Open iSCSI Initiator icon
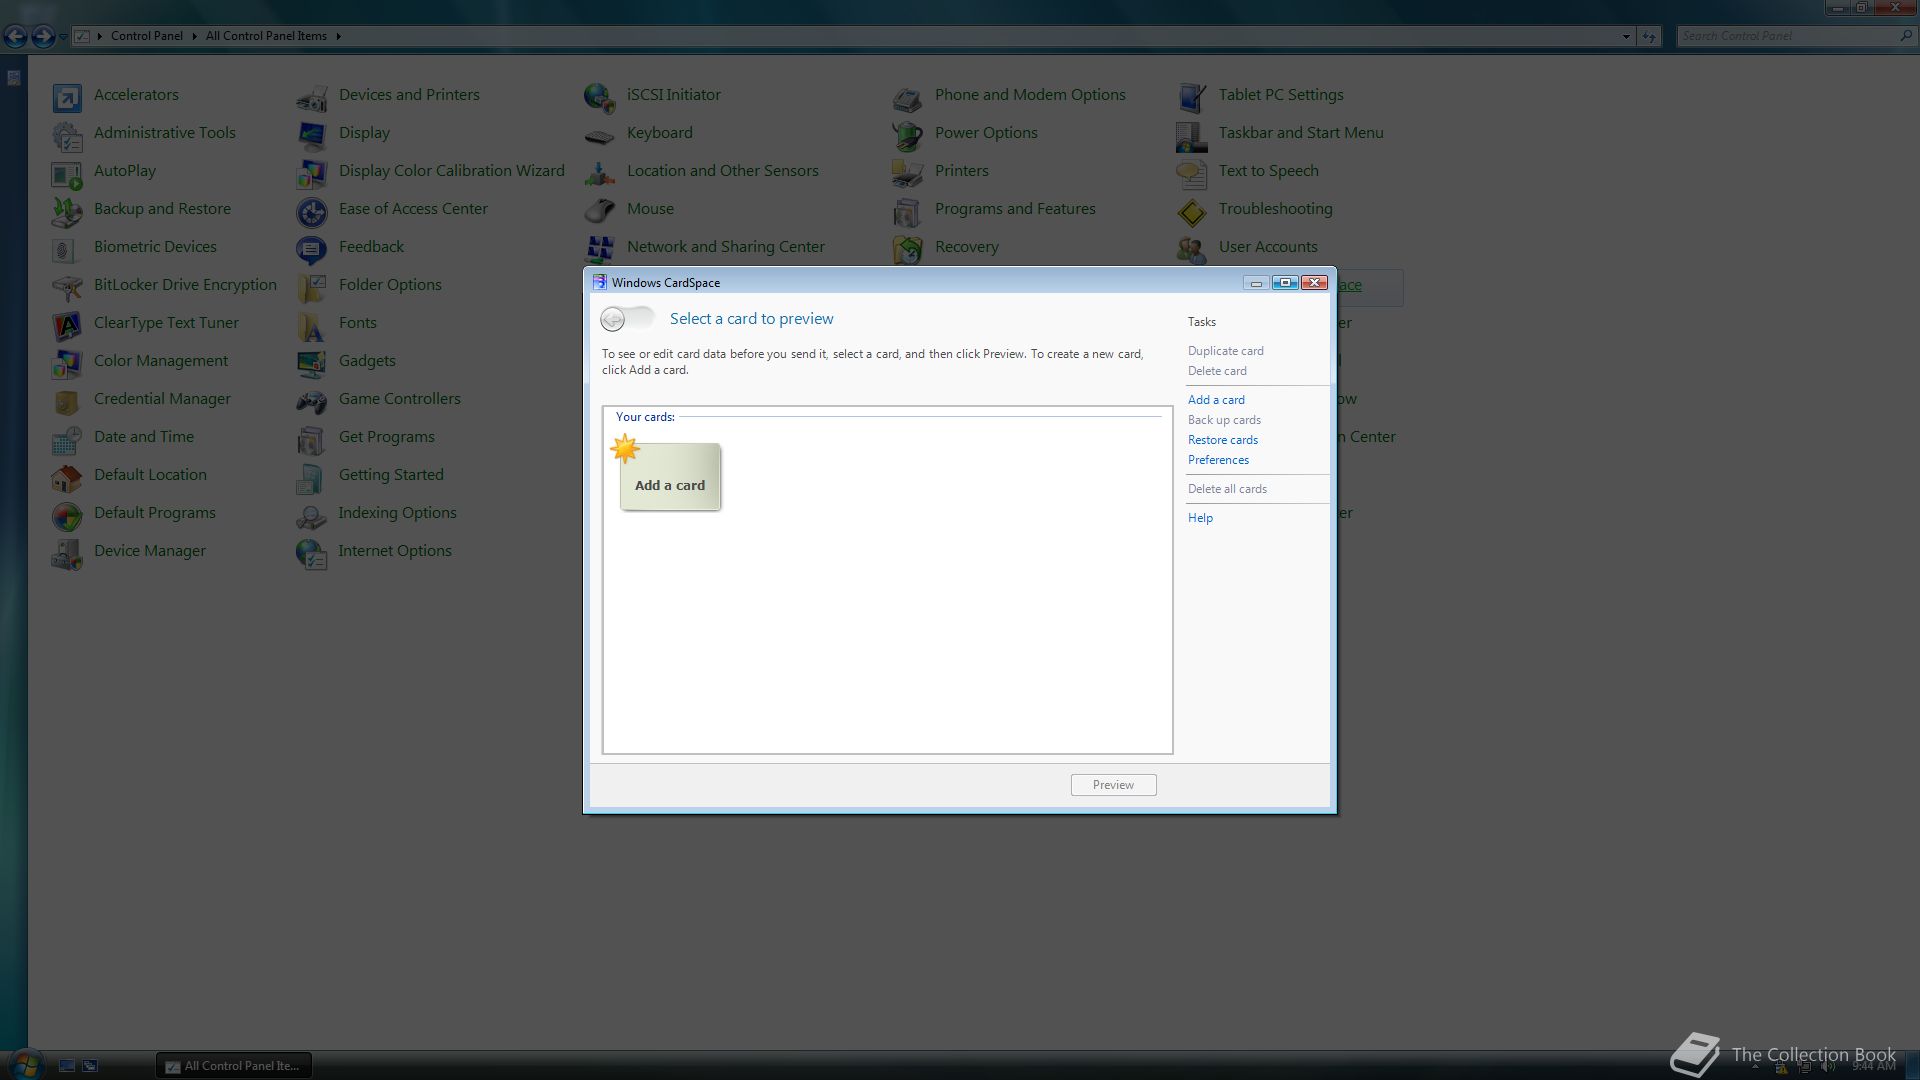Screen dimensions: 1920x1080 (x=600, y=97)
